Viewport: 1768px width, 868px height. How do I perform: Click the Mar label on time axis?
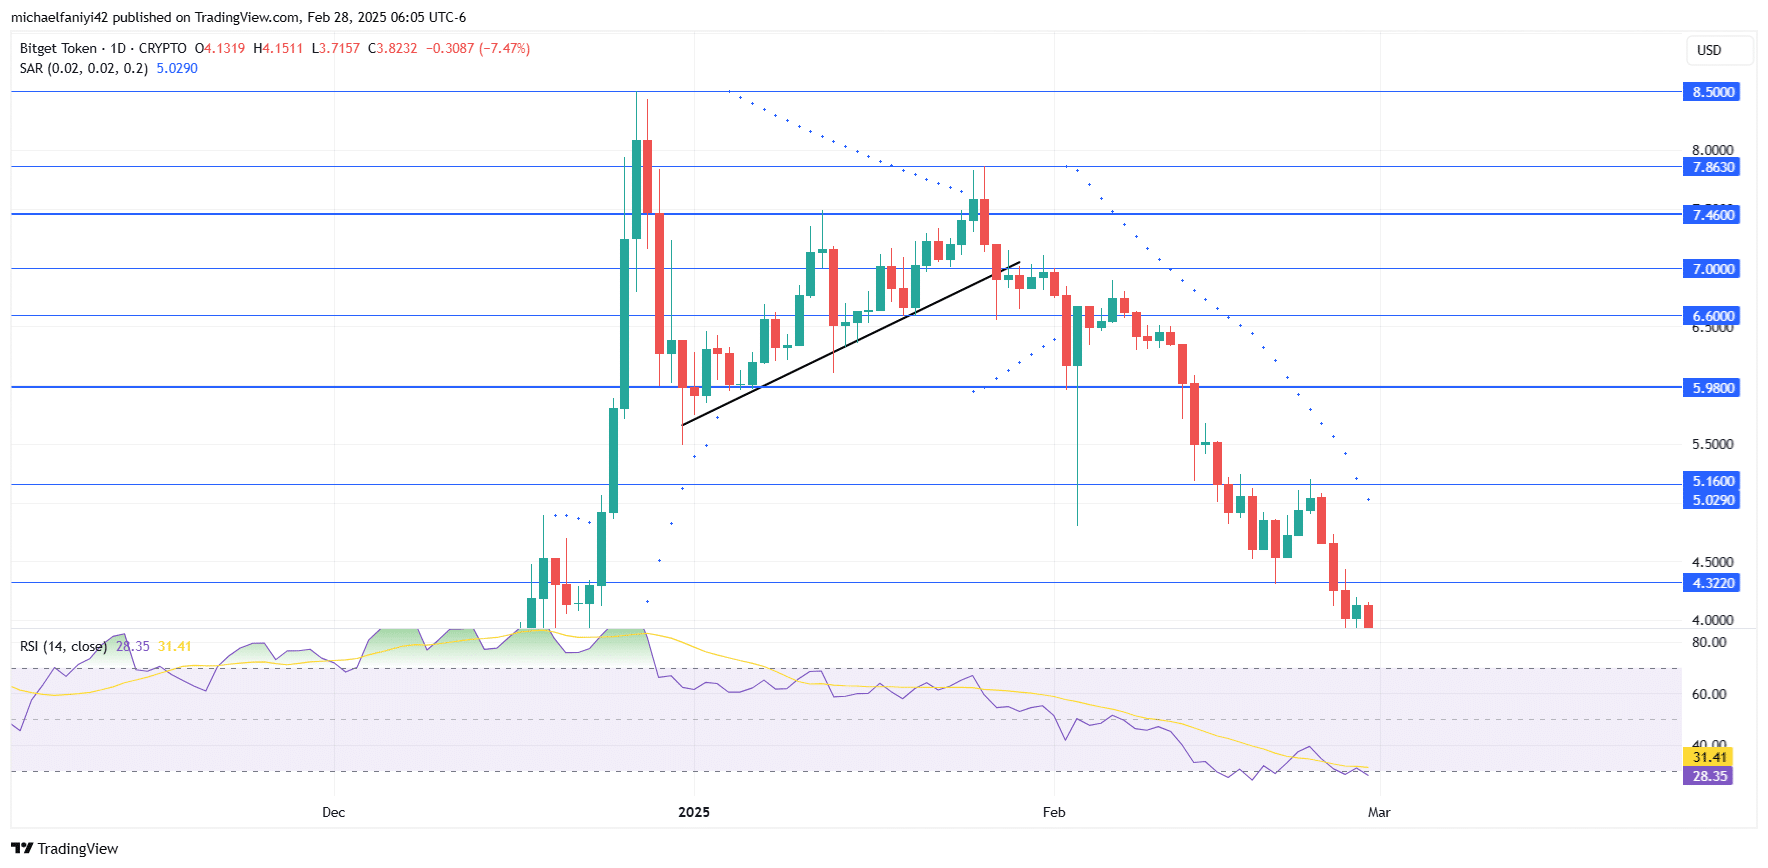[1379, 812]
